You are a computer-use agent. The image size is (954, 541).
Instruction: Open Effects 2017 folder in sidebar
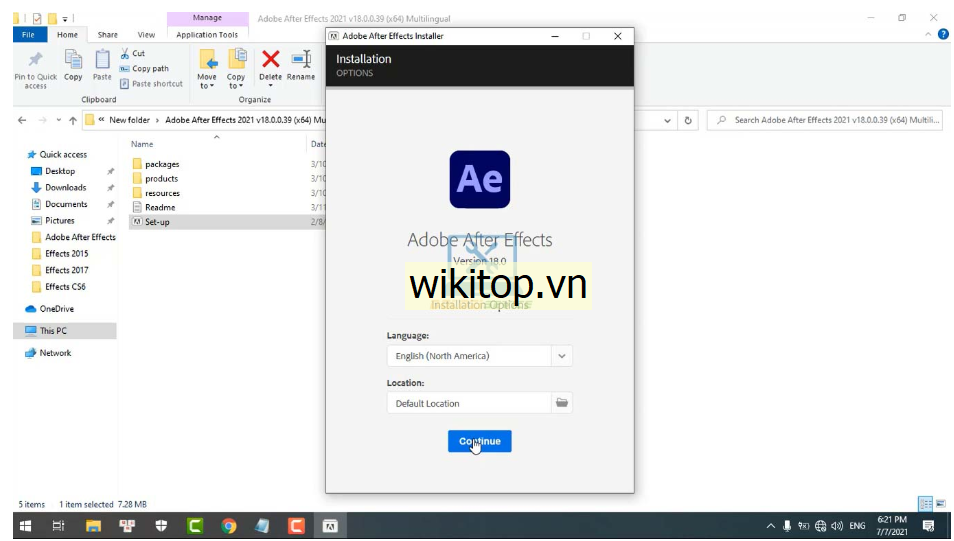[66, 270]
